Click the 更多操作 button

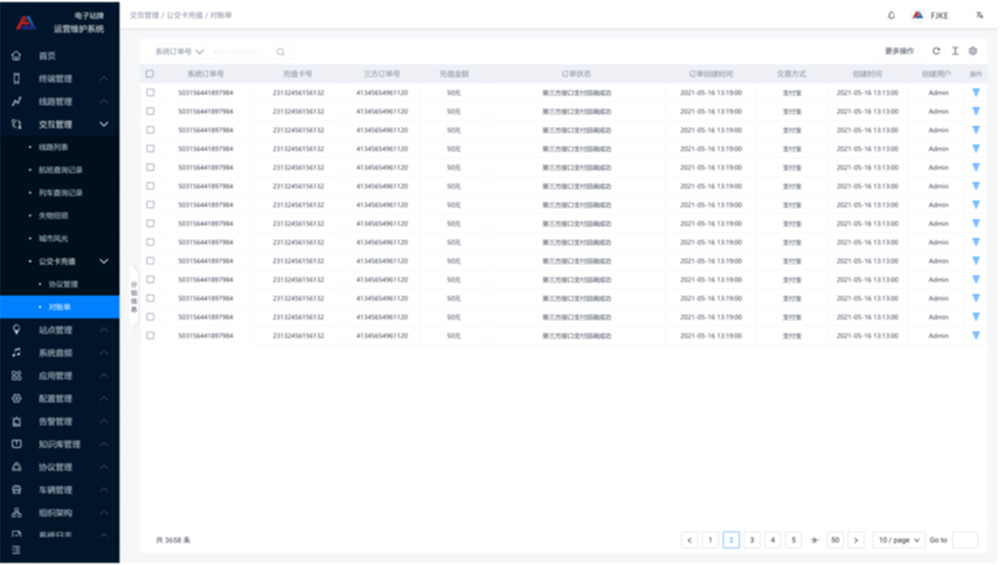click(x=899, y=51)
